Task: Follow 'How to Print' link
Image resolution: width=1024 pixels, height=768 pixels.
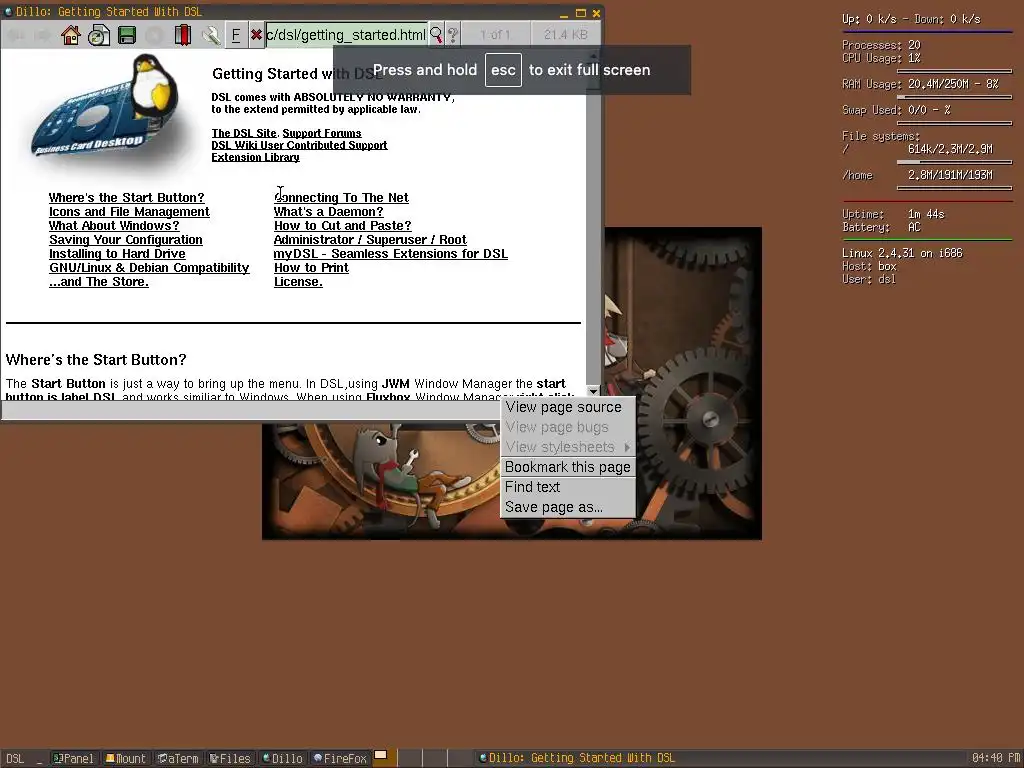Action: (311, 268)
